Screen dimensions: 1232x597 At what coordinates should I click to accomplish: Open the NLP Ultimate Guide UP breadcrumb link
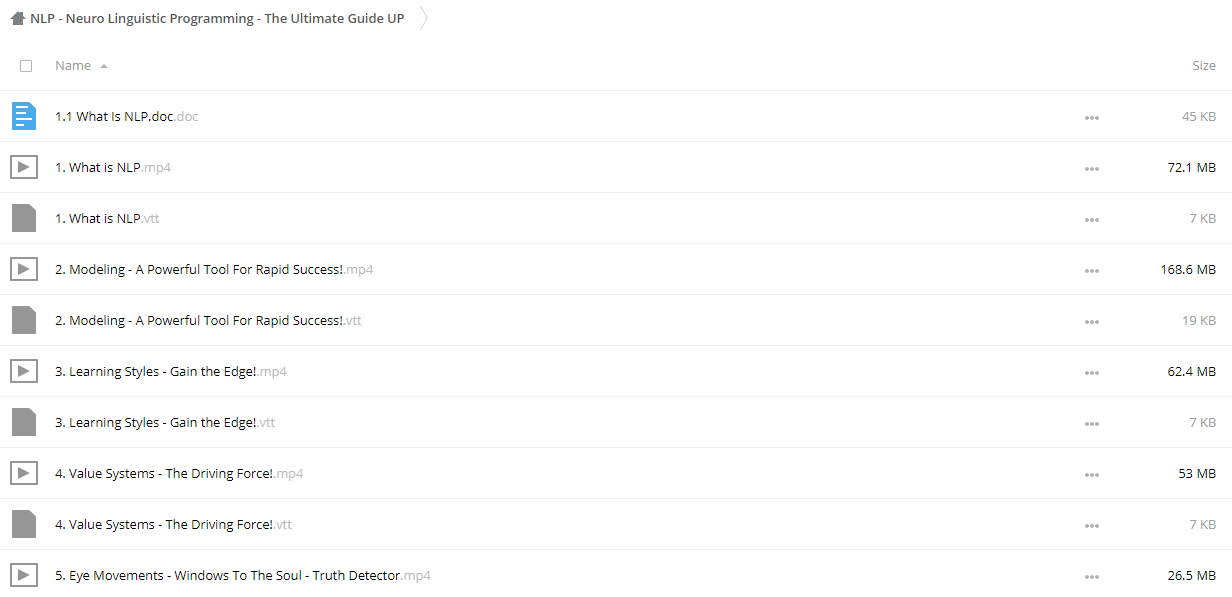coord(217,18)
